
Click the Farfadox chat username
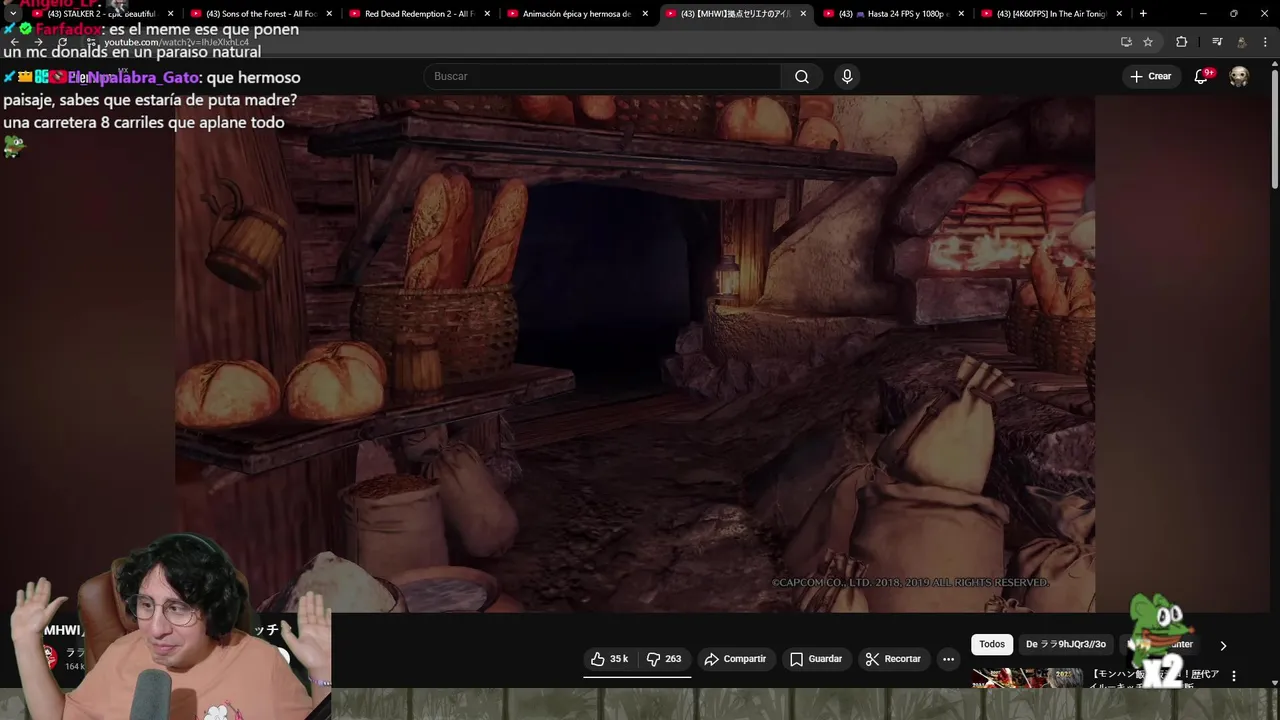(x=69, y=30)
